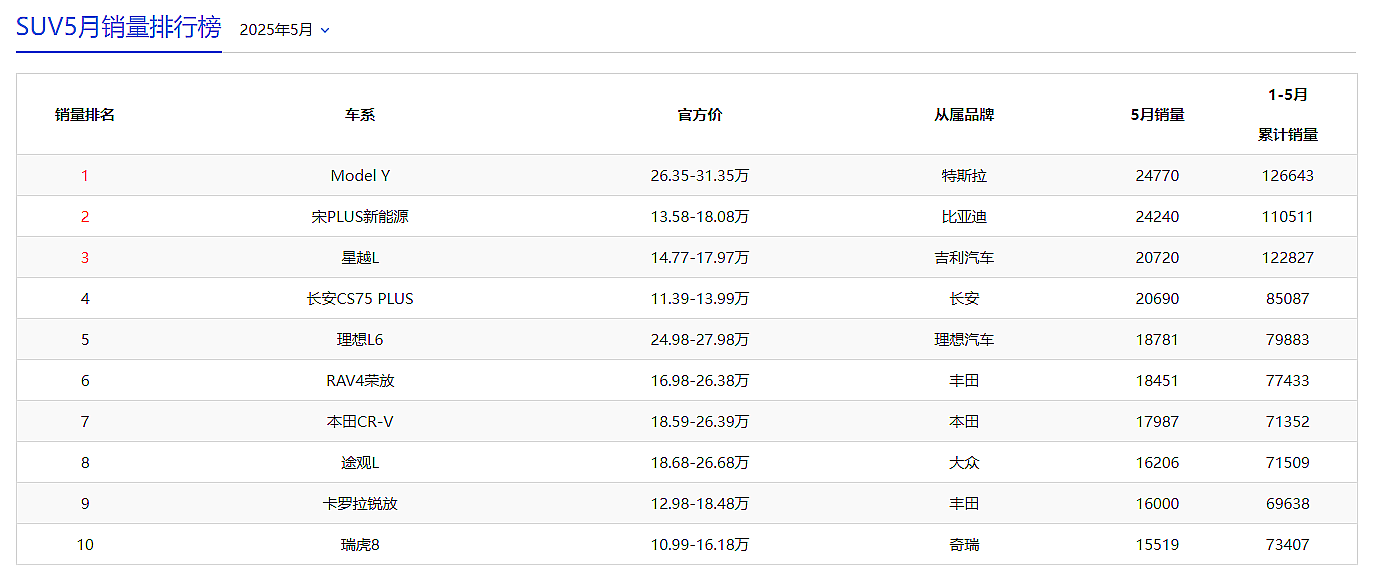Click the 从属品牌 column header
The image size is (1378, 585).
coord(964,115)
